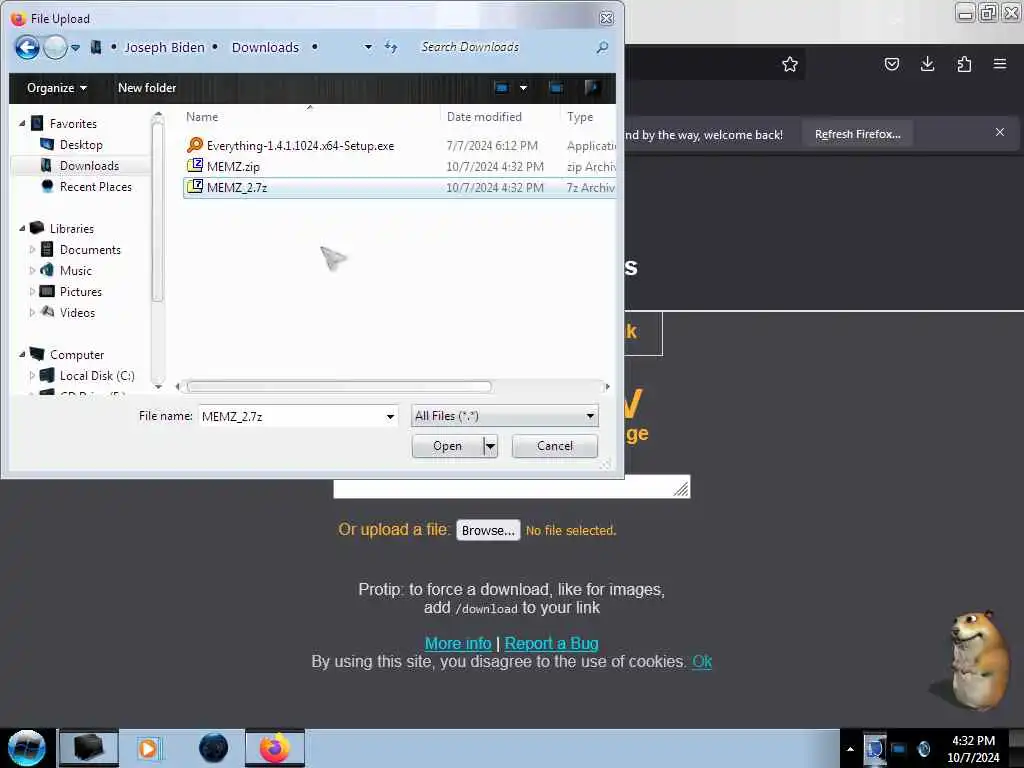The width and height of the screenshot is (1024, 768).
Task: Dismiss the welcome back notification bar
Action: [x=999, y=133]
